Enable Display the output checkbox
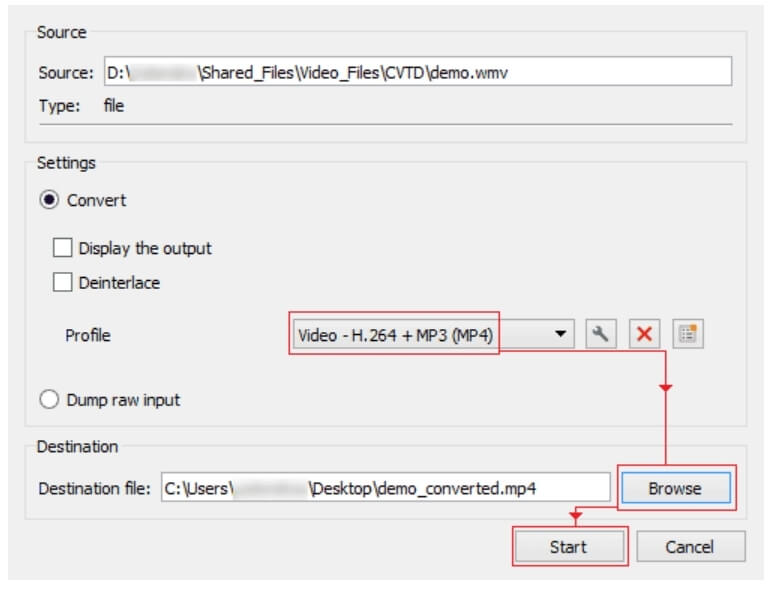The width and height of the screenshot is (778, 590). (63, 248)
